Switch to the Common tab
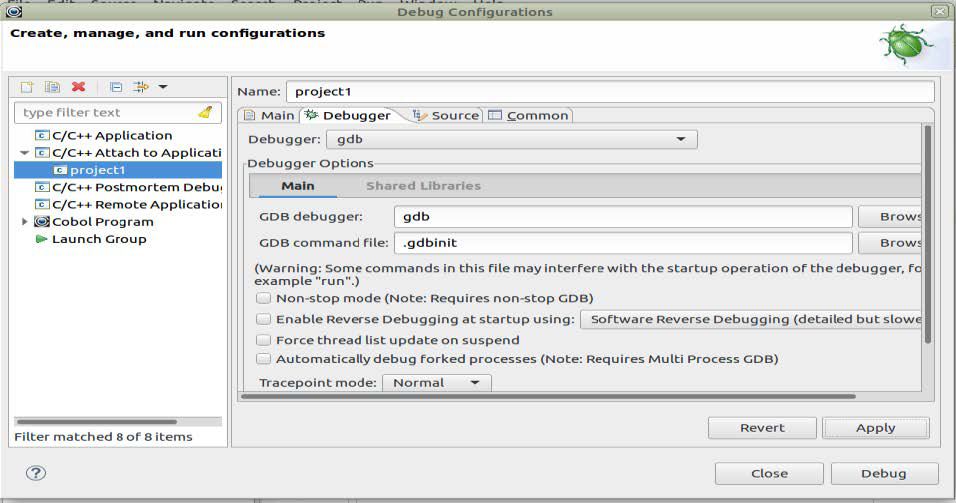Viewport: 956px width, 503px height. pyautogui.click(x=529, y=115)
